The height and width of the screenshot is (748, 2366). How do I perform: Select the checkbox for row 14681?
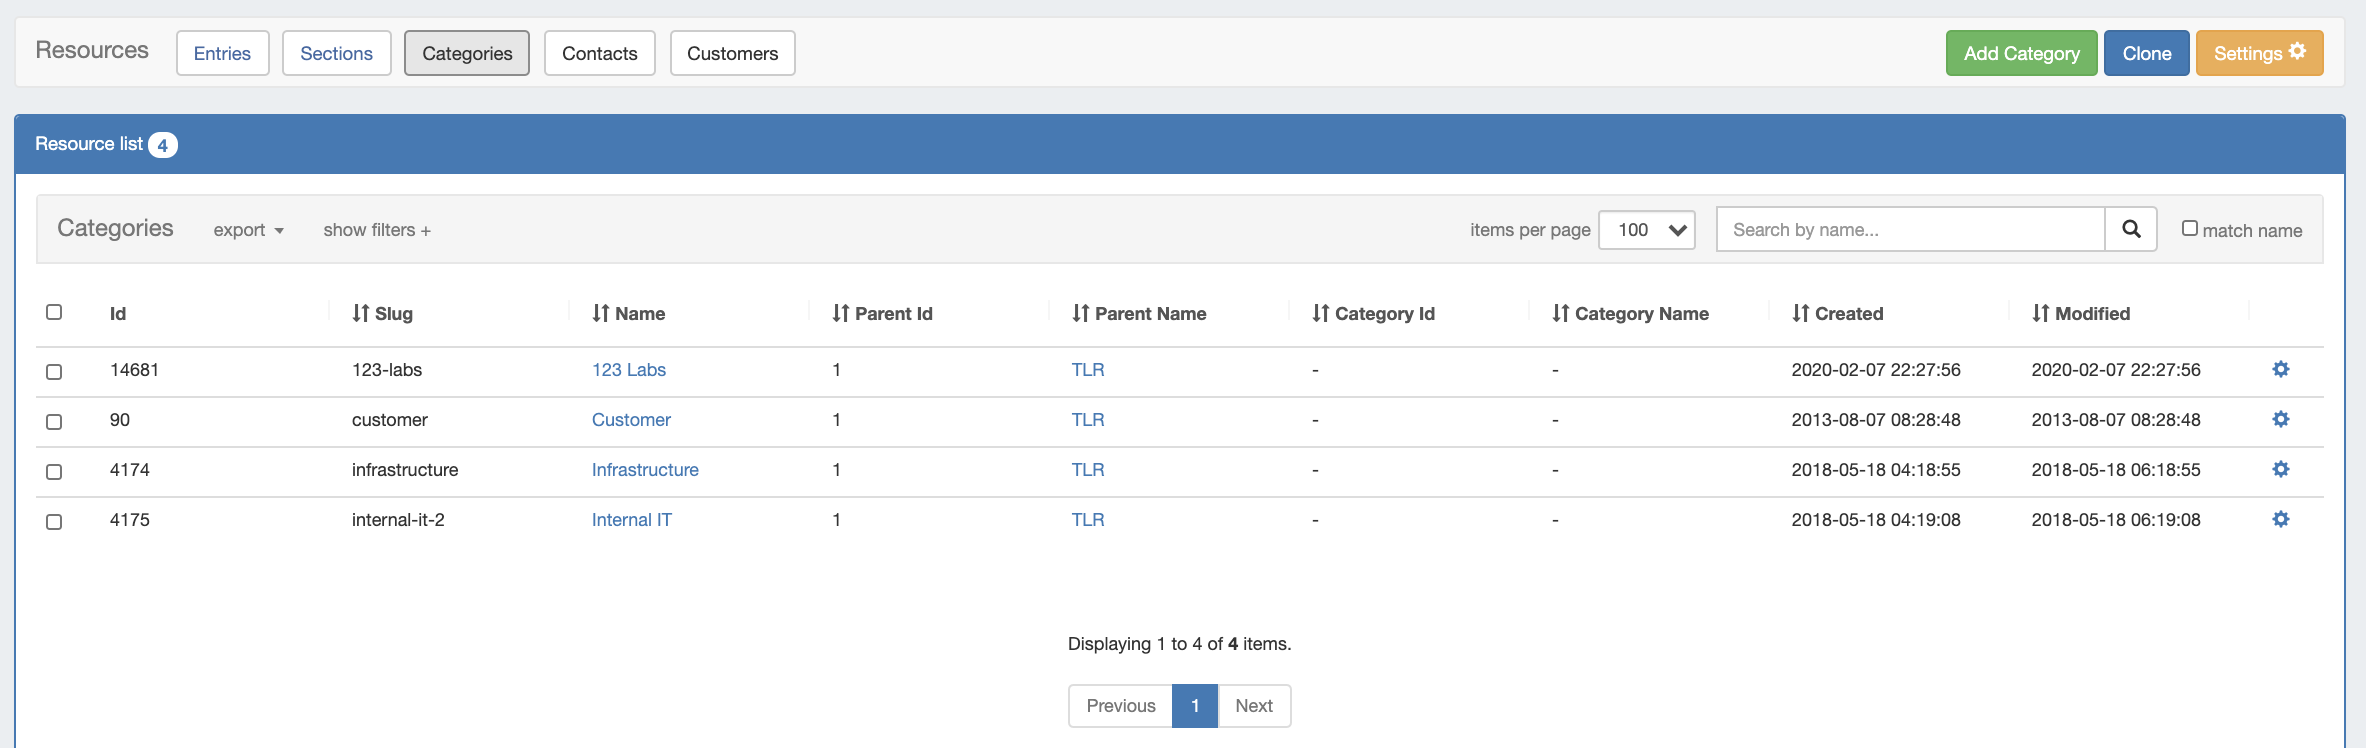click(54, 372)
